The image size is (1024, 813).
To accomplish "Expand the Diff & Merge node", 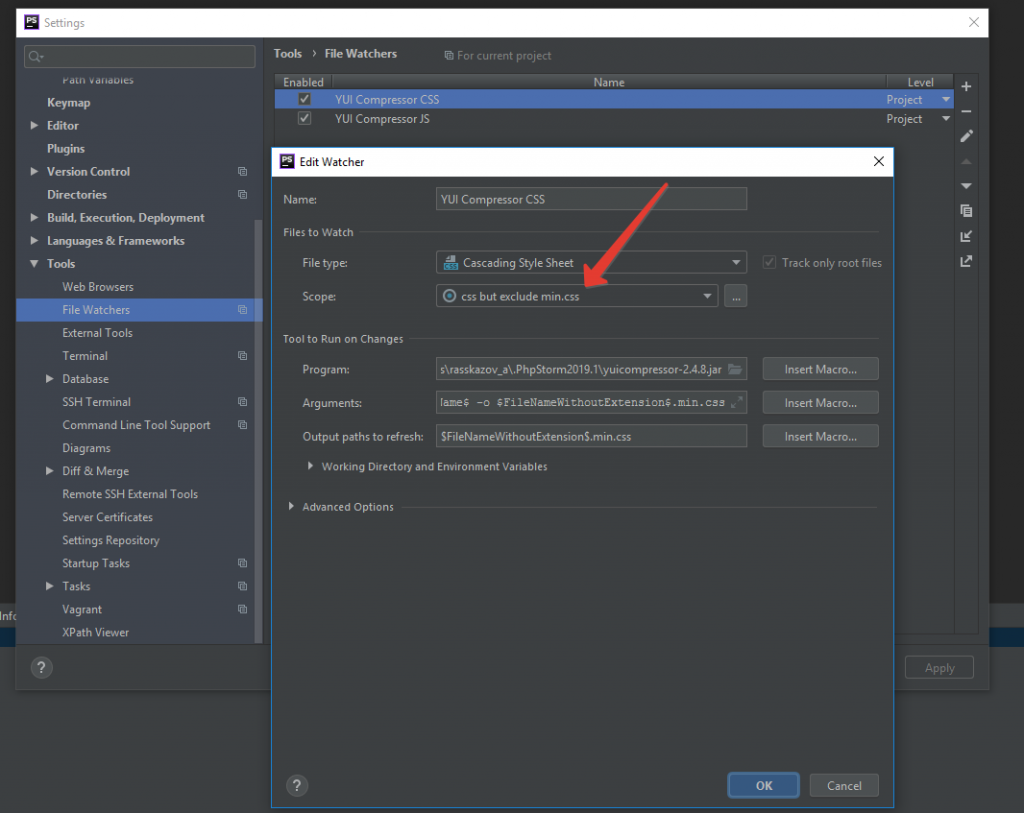I will [50, 471].
